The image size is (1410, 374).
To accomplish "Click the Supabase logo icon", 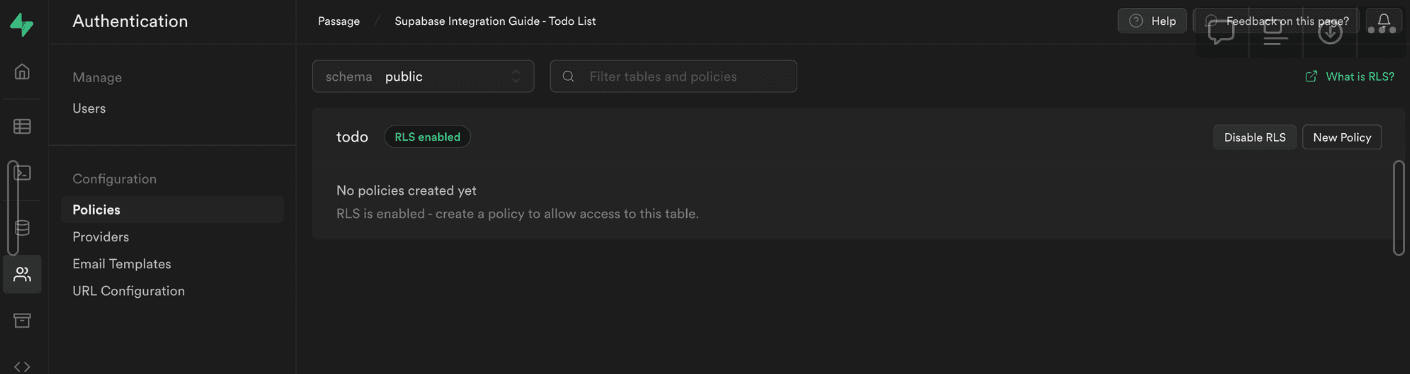I will coord(21,25).
